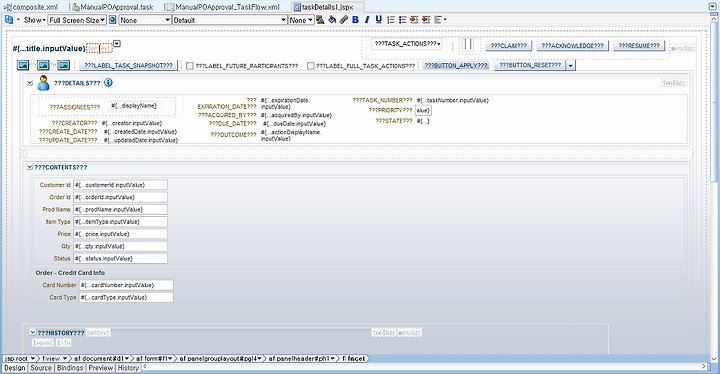Choose the background fill bucket icon
This screenshot has width=720, height=374.
click(332, 20)
